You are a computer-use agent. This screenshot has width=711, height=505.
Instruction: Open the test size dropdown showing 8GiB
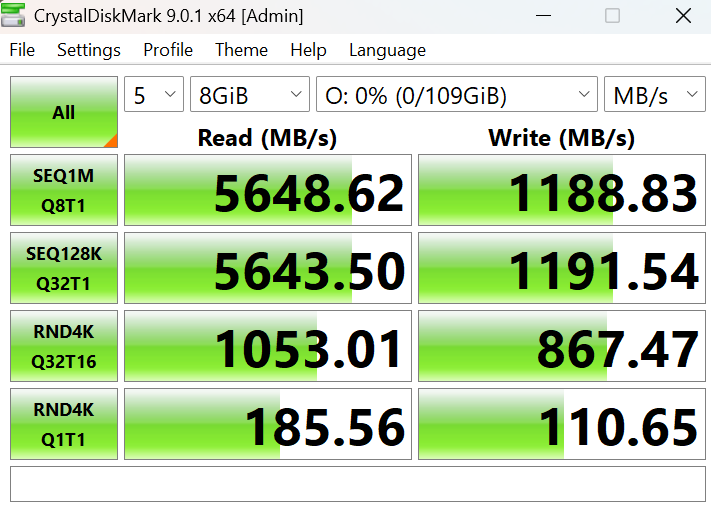click(250, 94)
